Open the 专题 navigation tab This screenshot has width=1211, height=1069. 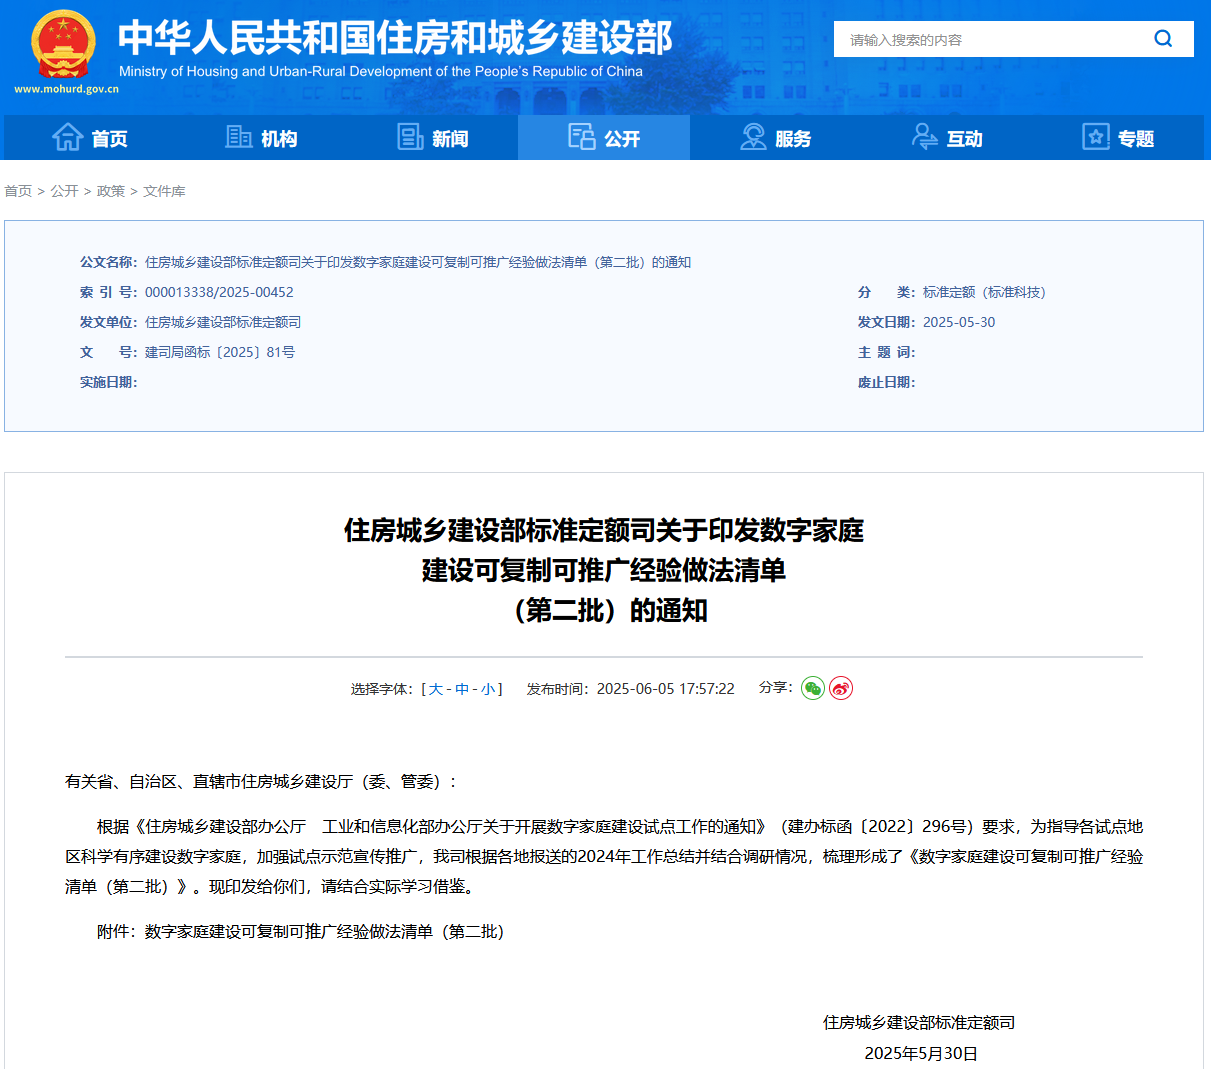(x=1118, y=138)
